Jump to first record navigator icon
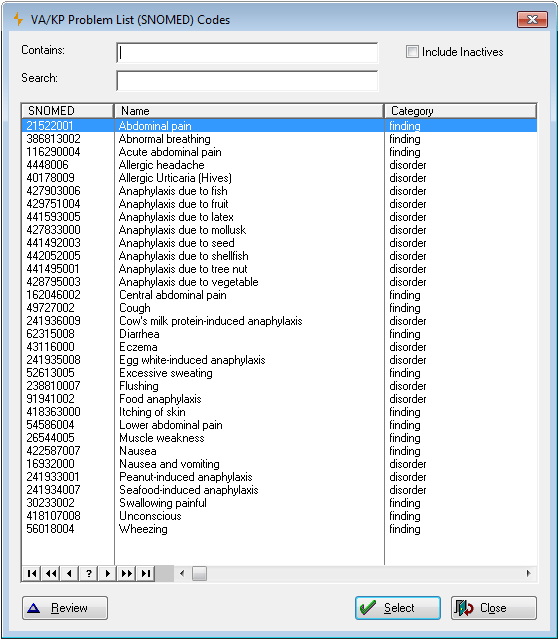 coord(31,573)
